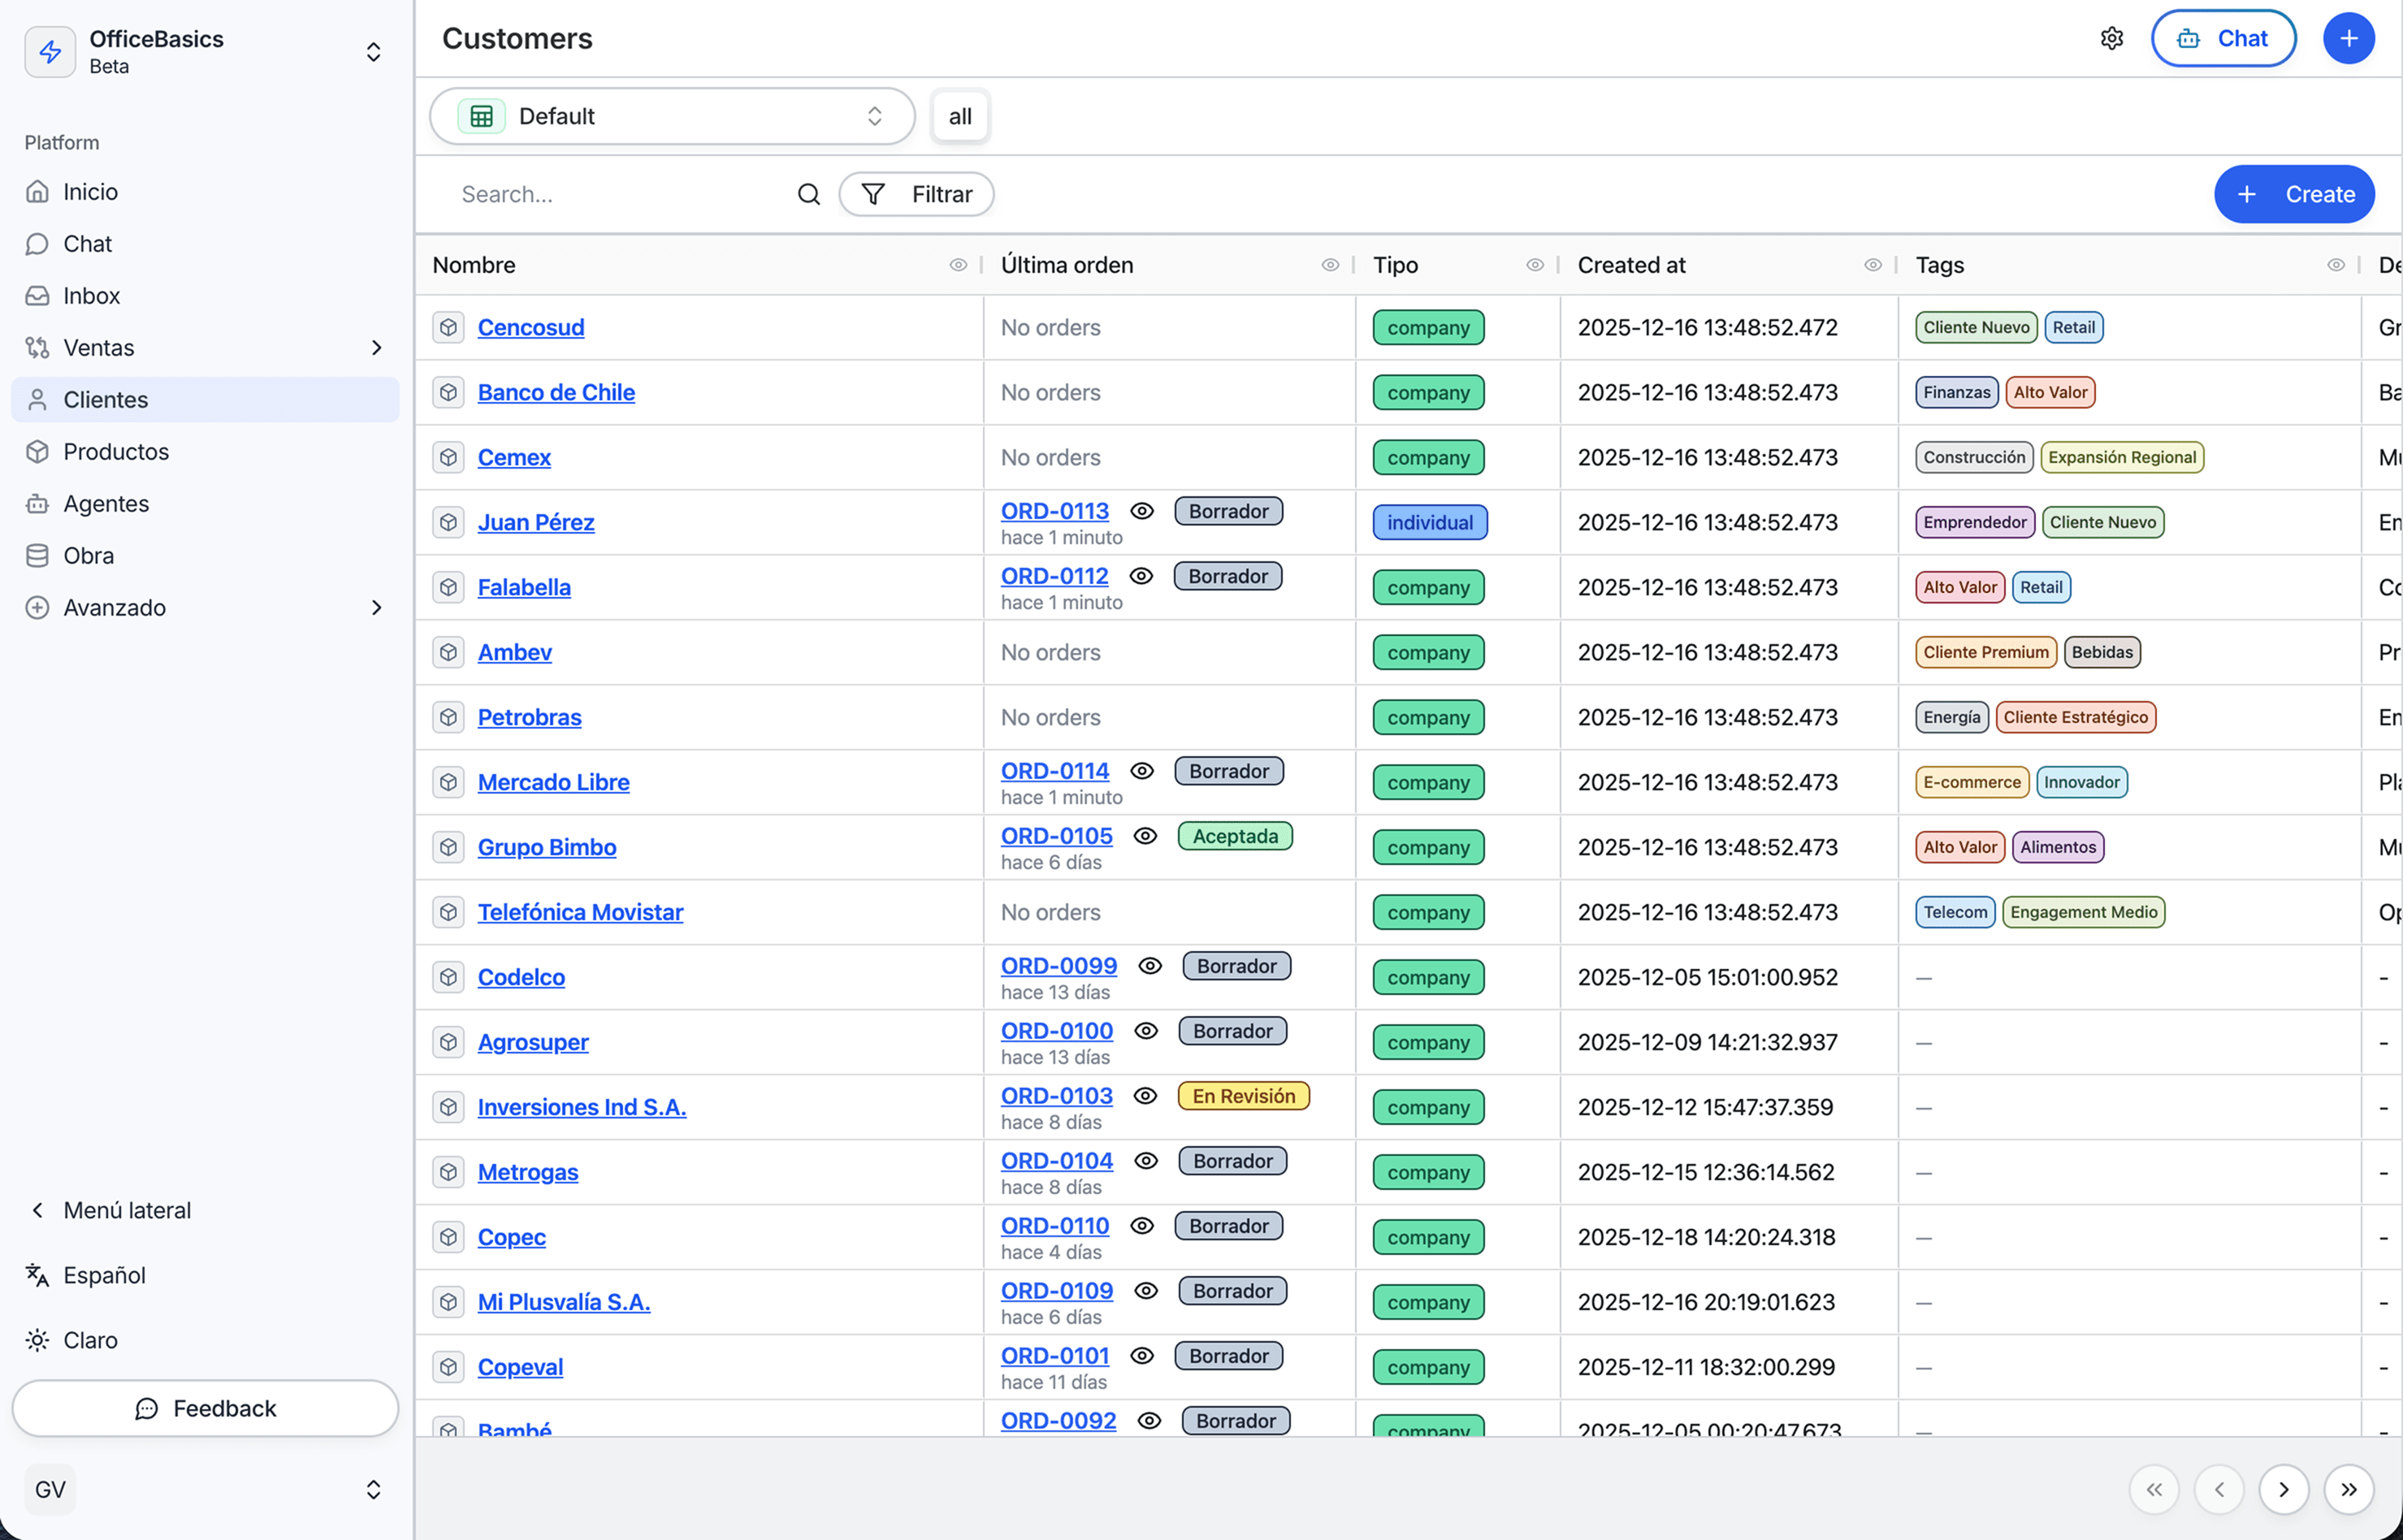Click Productos cube icon in sidebar
This screenshot has height=1540, width=2403.
pos(37,452)
